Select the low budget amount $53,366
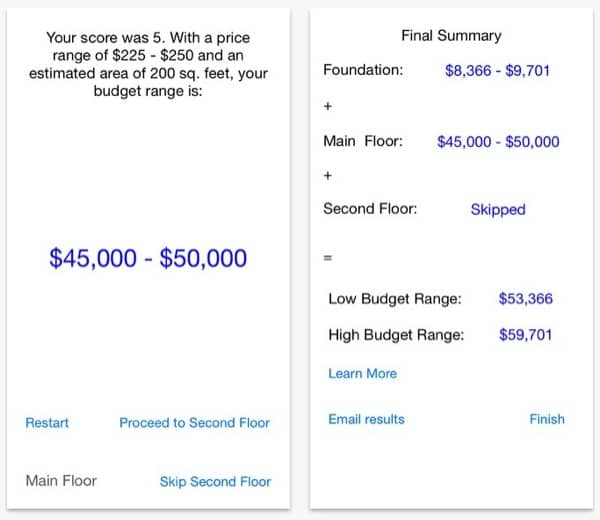This screenshot has height=520, width=600. (x=525, y=299)
